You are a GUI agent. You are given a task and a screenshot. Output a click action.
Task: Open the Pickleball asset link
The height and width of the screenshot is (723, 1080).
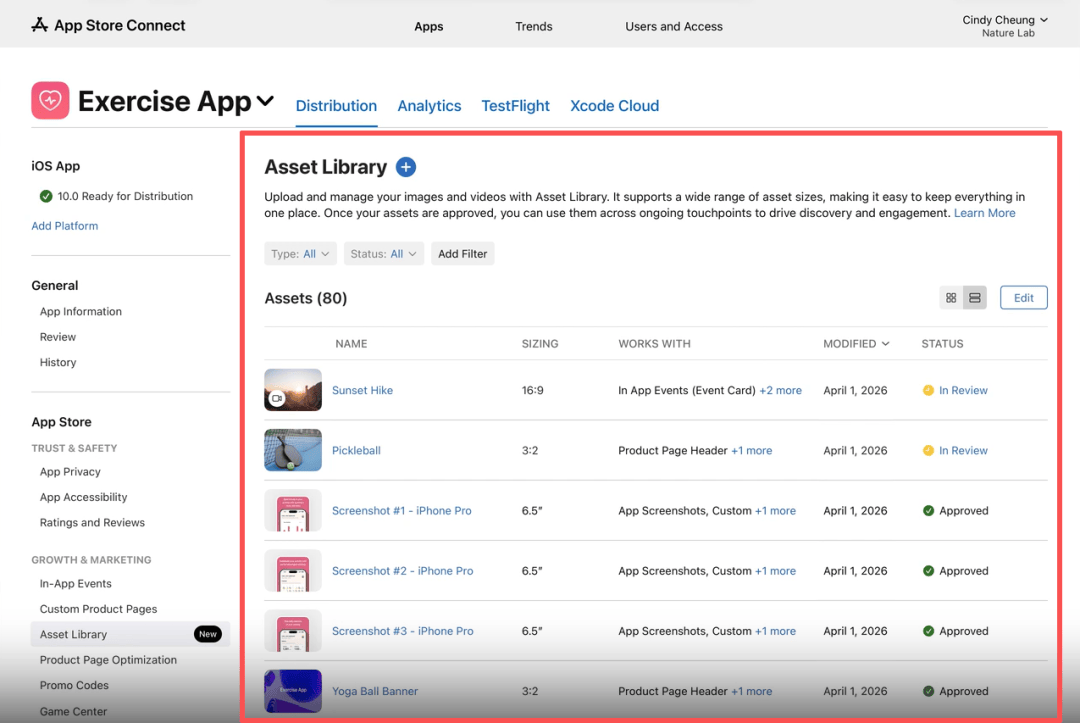click(x=356, y=450)
